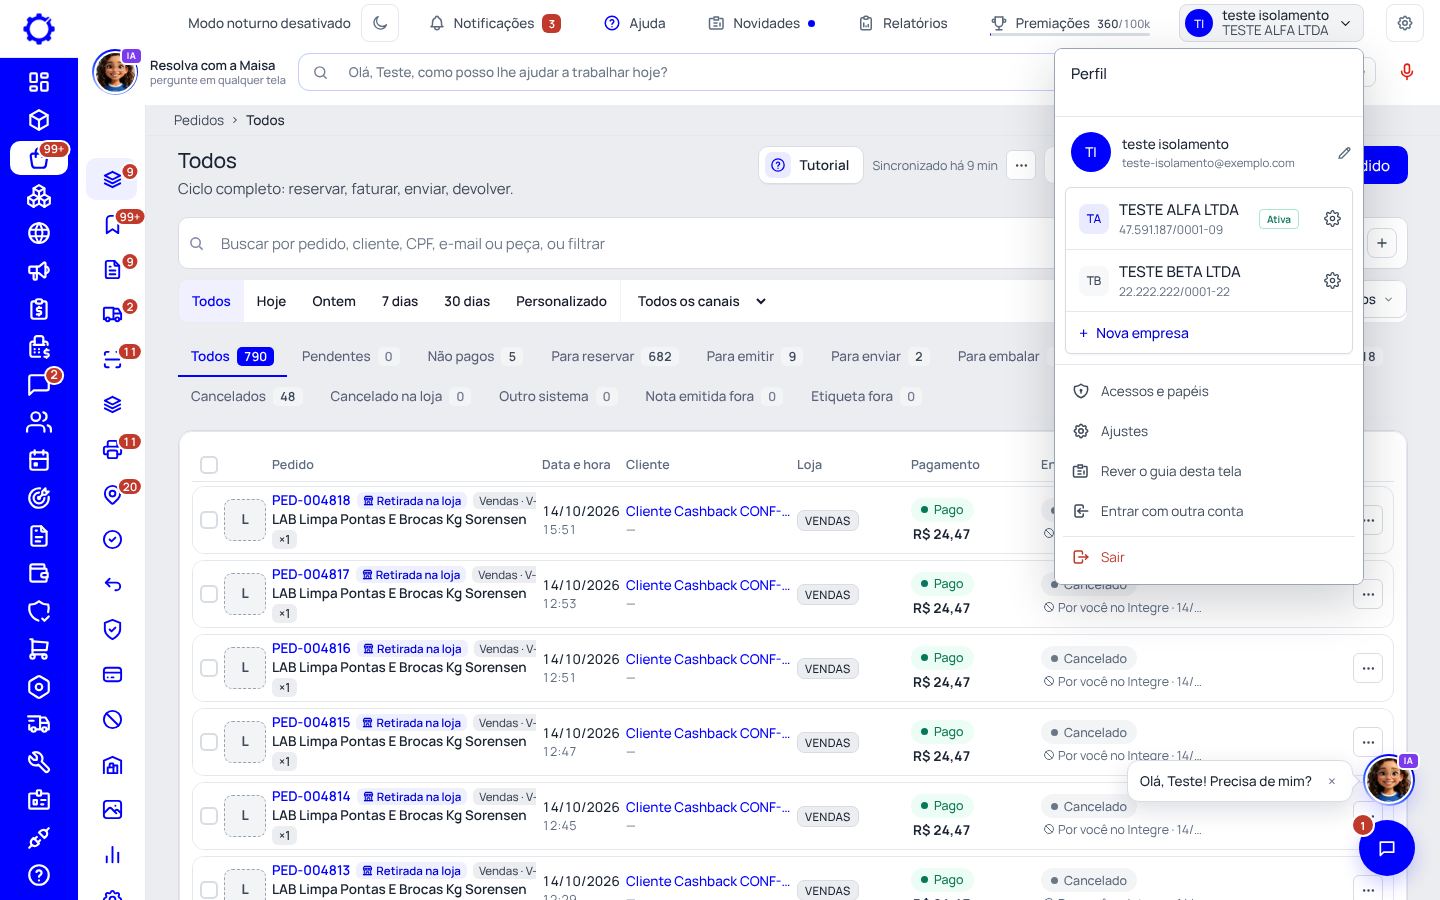The image size is (1440, 900).
Task: Open the wrench tools icon in the sidebar
Action: click(x=39, y=762)
